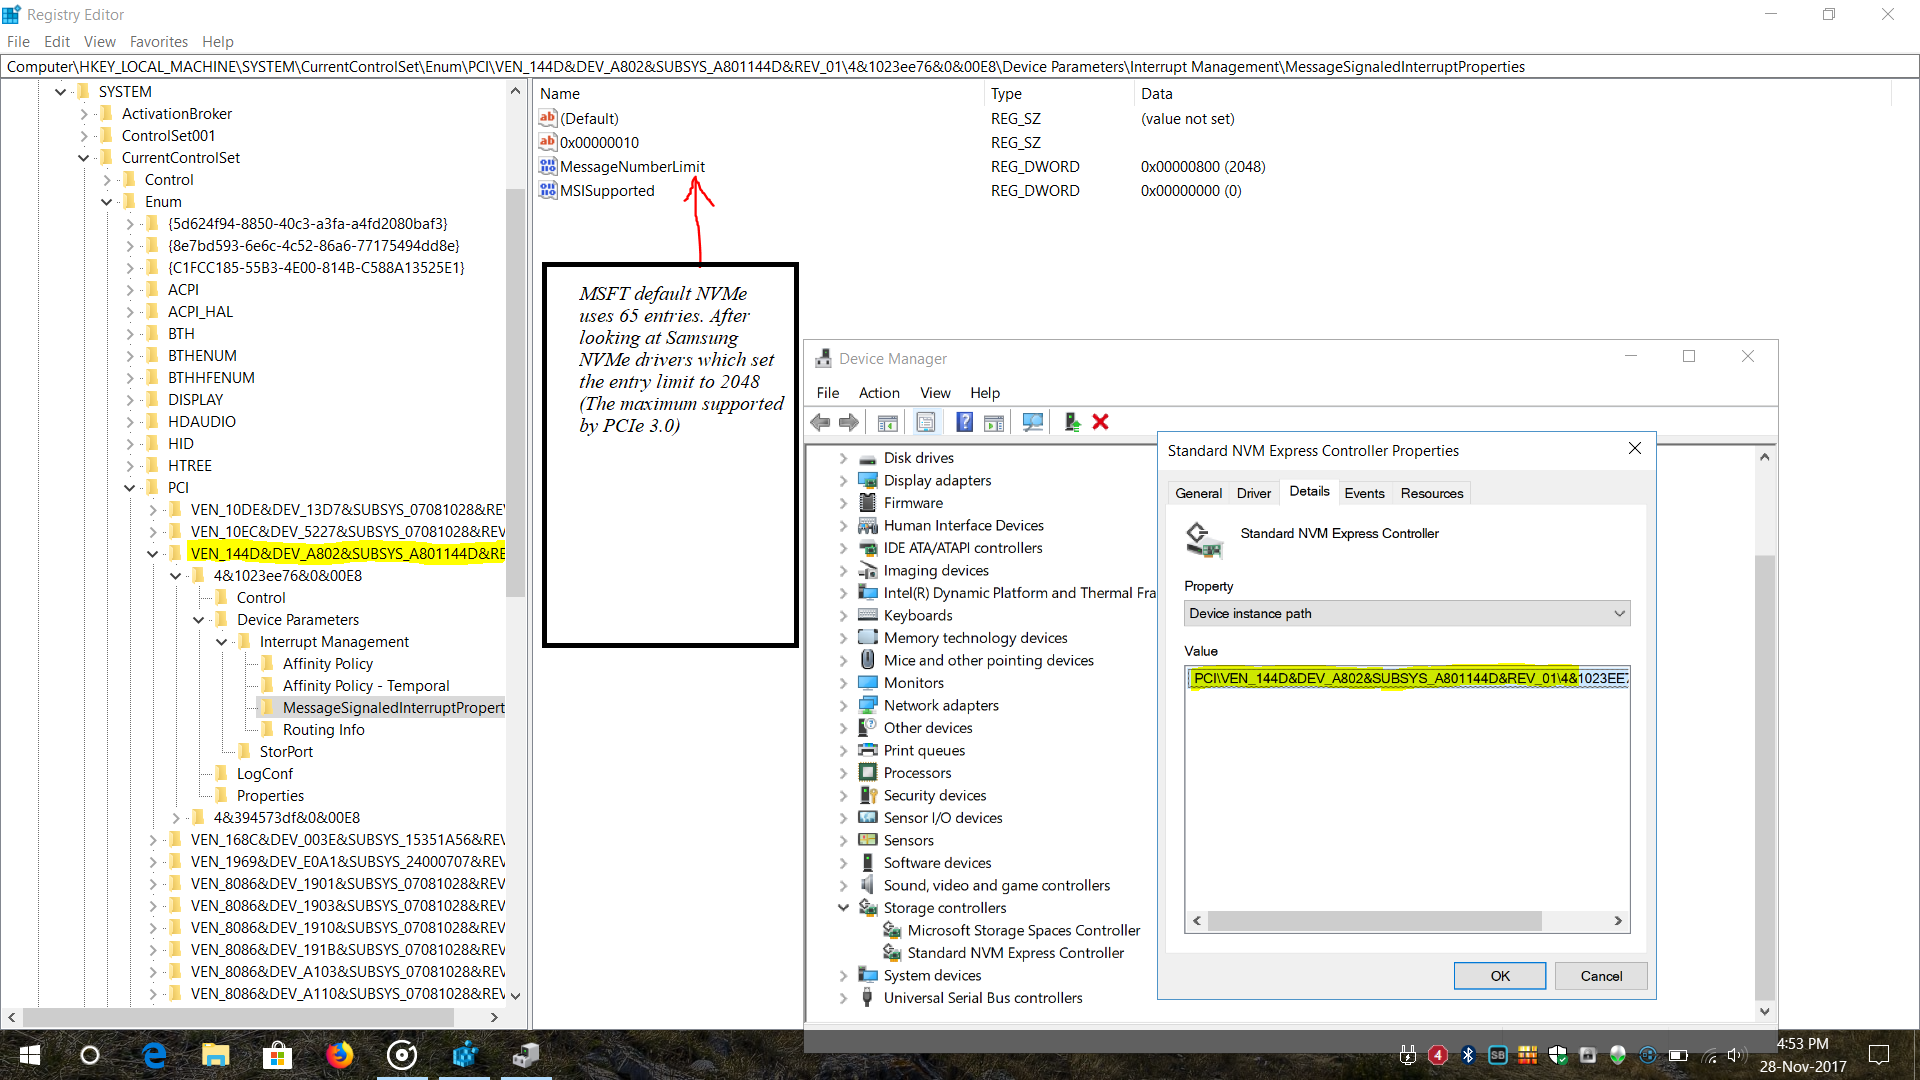This screenshot has height=1080, width=1920.
Task: Collapse the Device Parameters key
Action: click(x=199, y=619)
